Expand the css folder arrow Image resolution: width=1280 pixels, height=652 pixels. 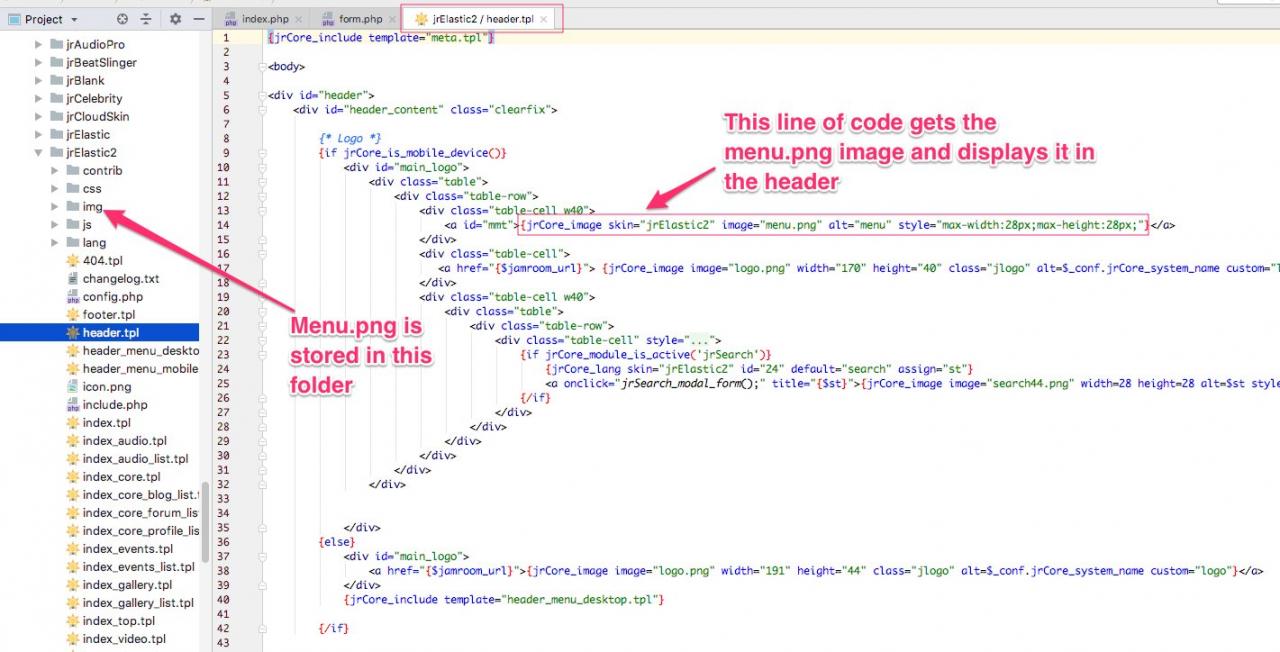(x=56, y=189)
